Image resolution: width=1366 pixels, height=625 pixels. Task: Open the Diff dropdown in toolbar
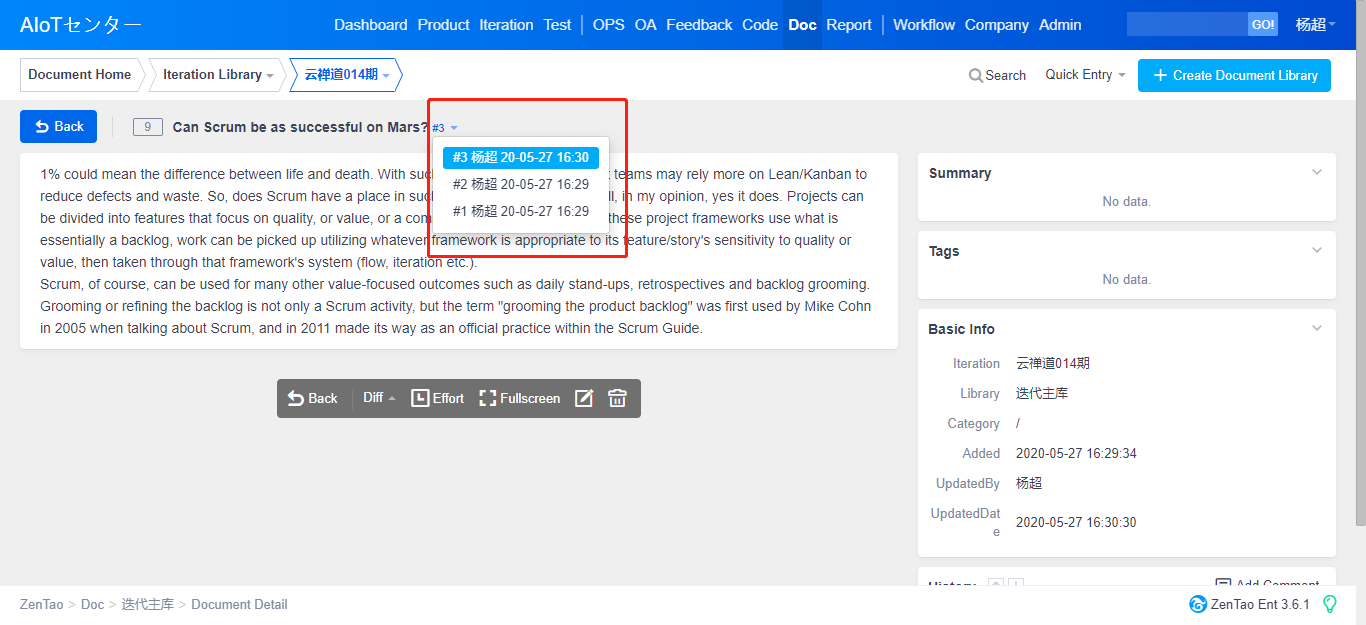coord(379,398)
